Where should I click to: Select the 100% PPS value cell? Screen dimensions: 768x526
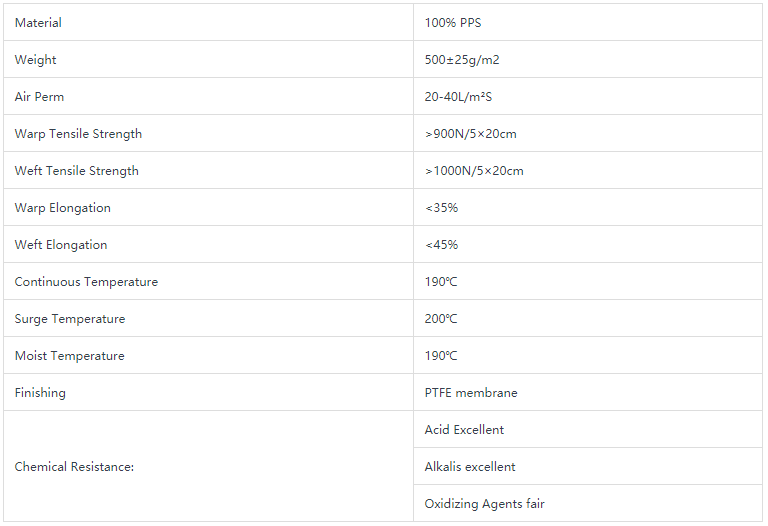click(588, 23)
